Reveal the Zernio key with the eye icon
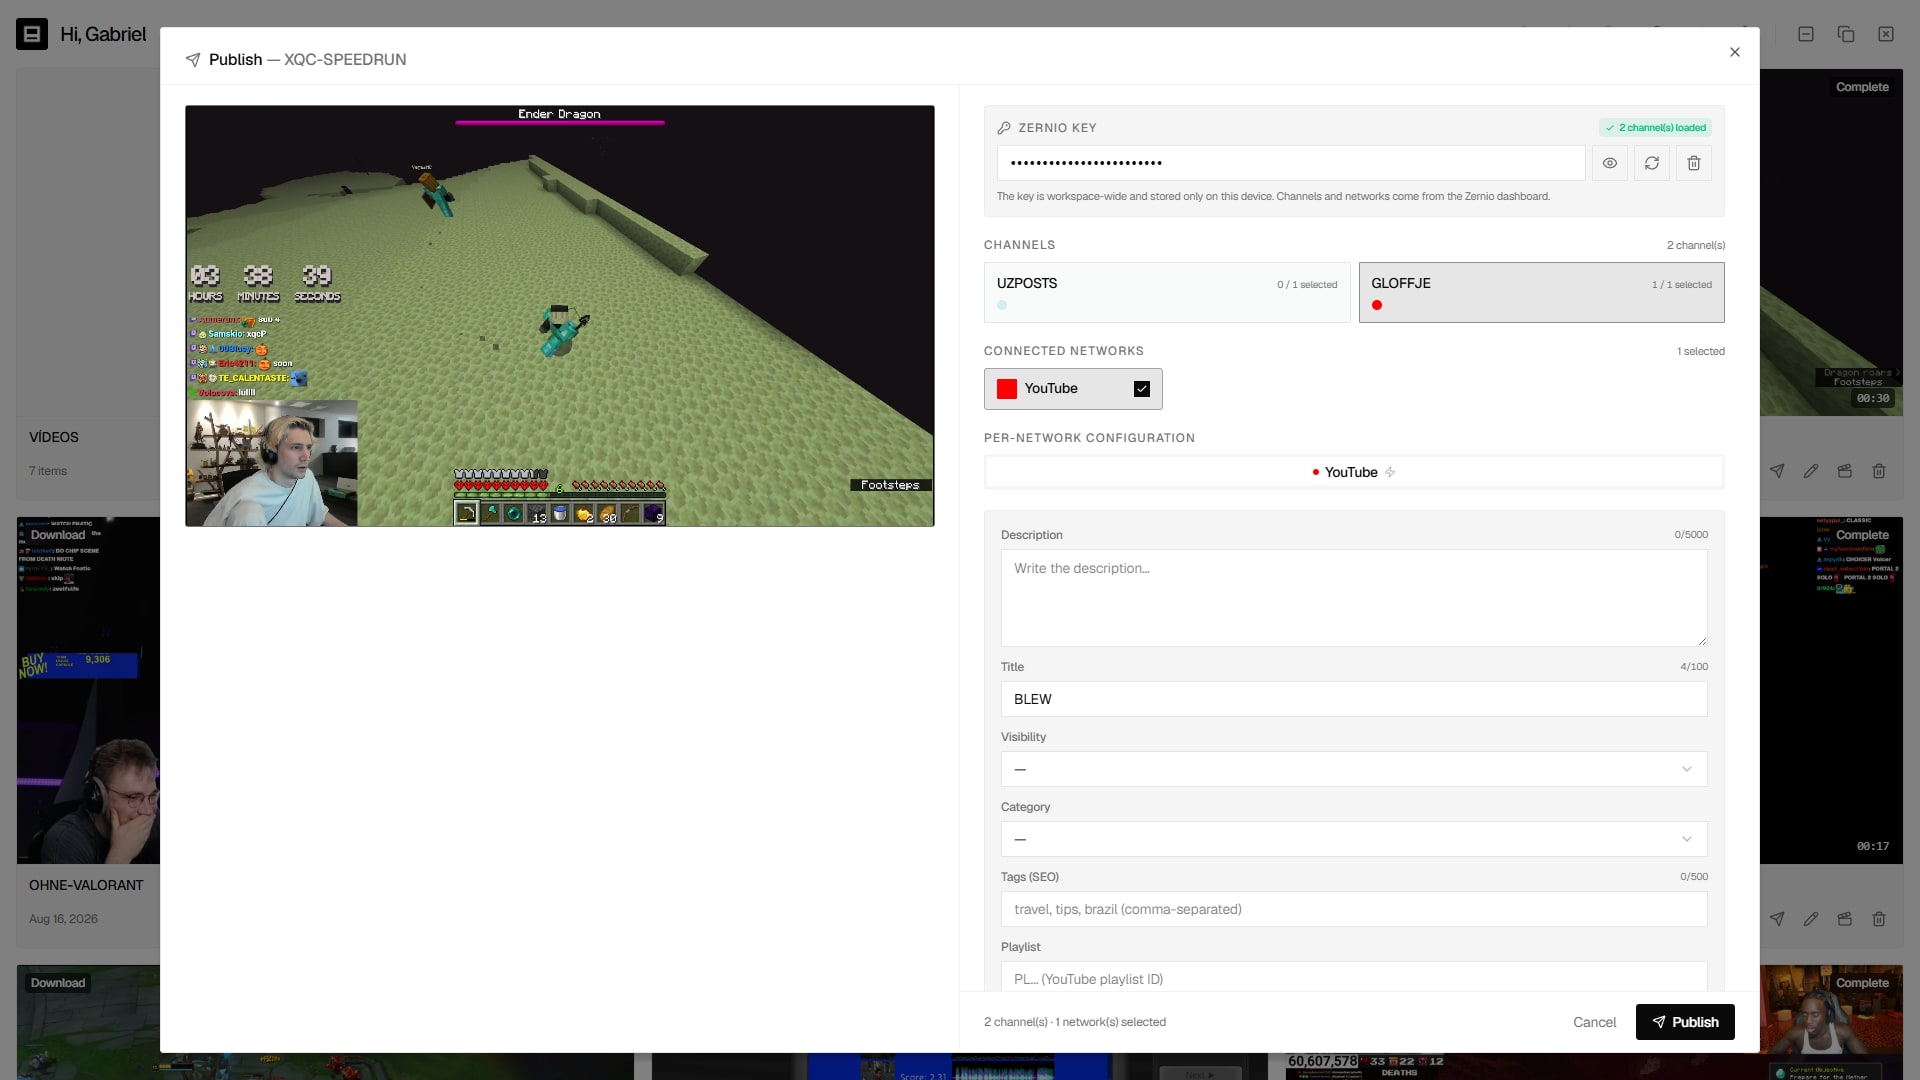The width and height of the screenshot is (1920, 1080). [1609, 163]
